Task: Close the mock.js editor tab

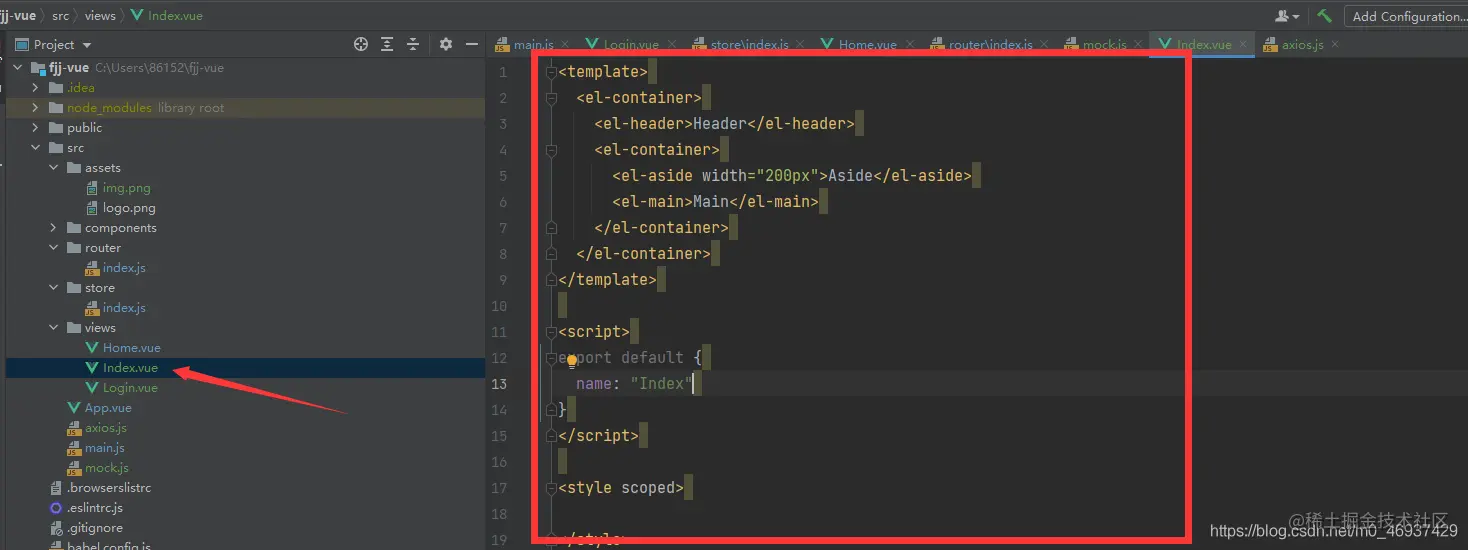Action: tap(1139, 45)
